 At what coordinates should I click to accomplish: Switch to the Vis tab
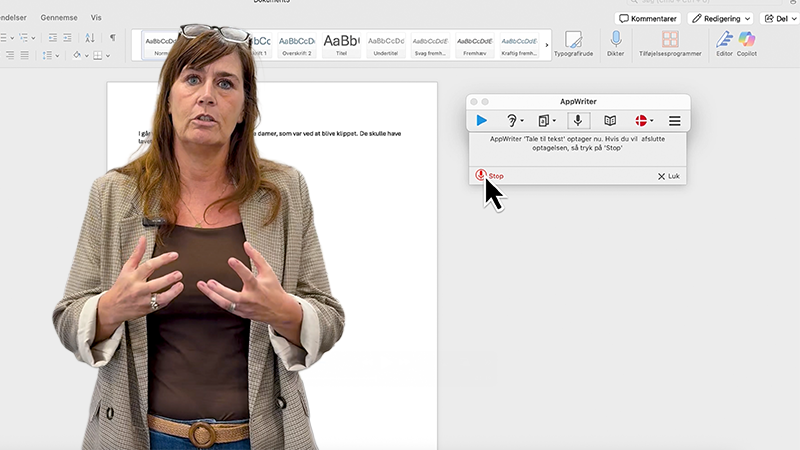tap(96, 17)
